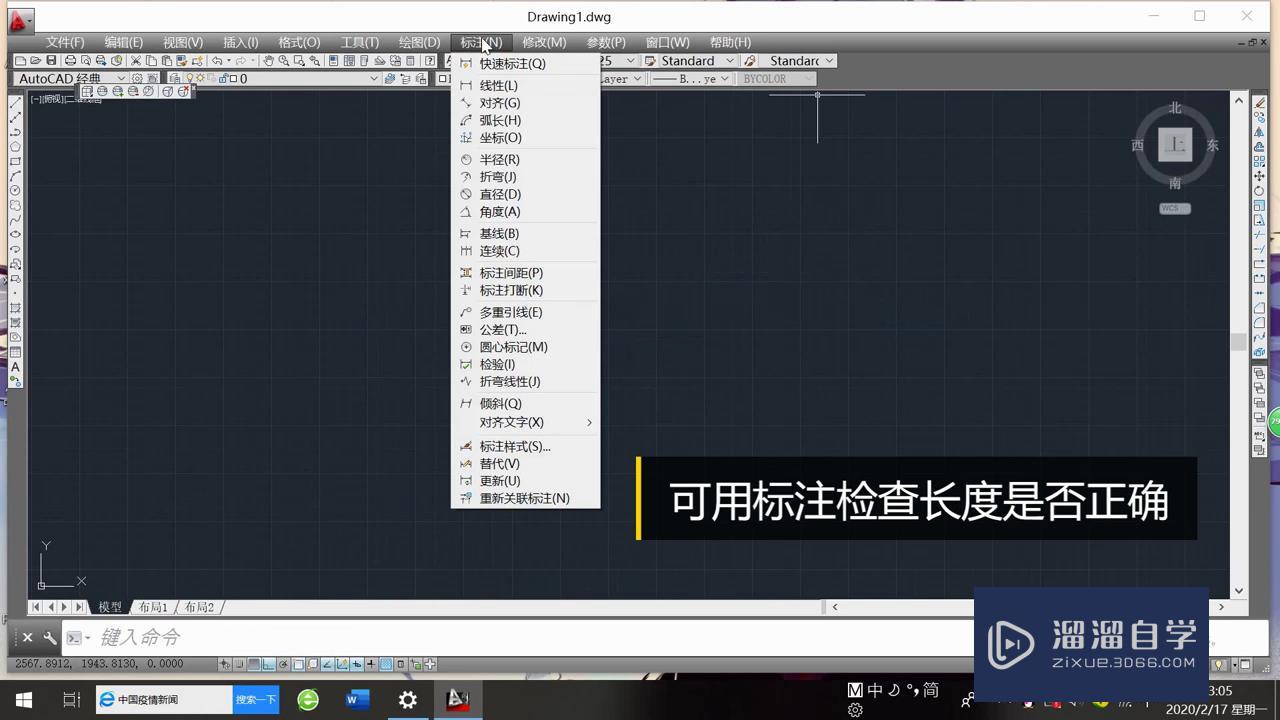Open 标注样式(S)... dialog from the menu

click(514, 446)
